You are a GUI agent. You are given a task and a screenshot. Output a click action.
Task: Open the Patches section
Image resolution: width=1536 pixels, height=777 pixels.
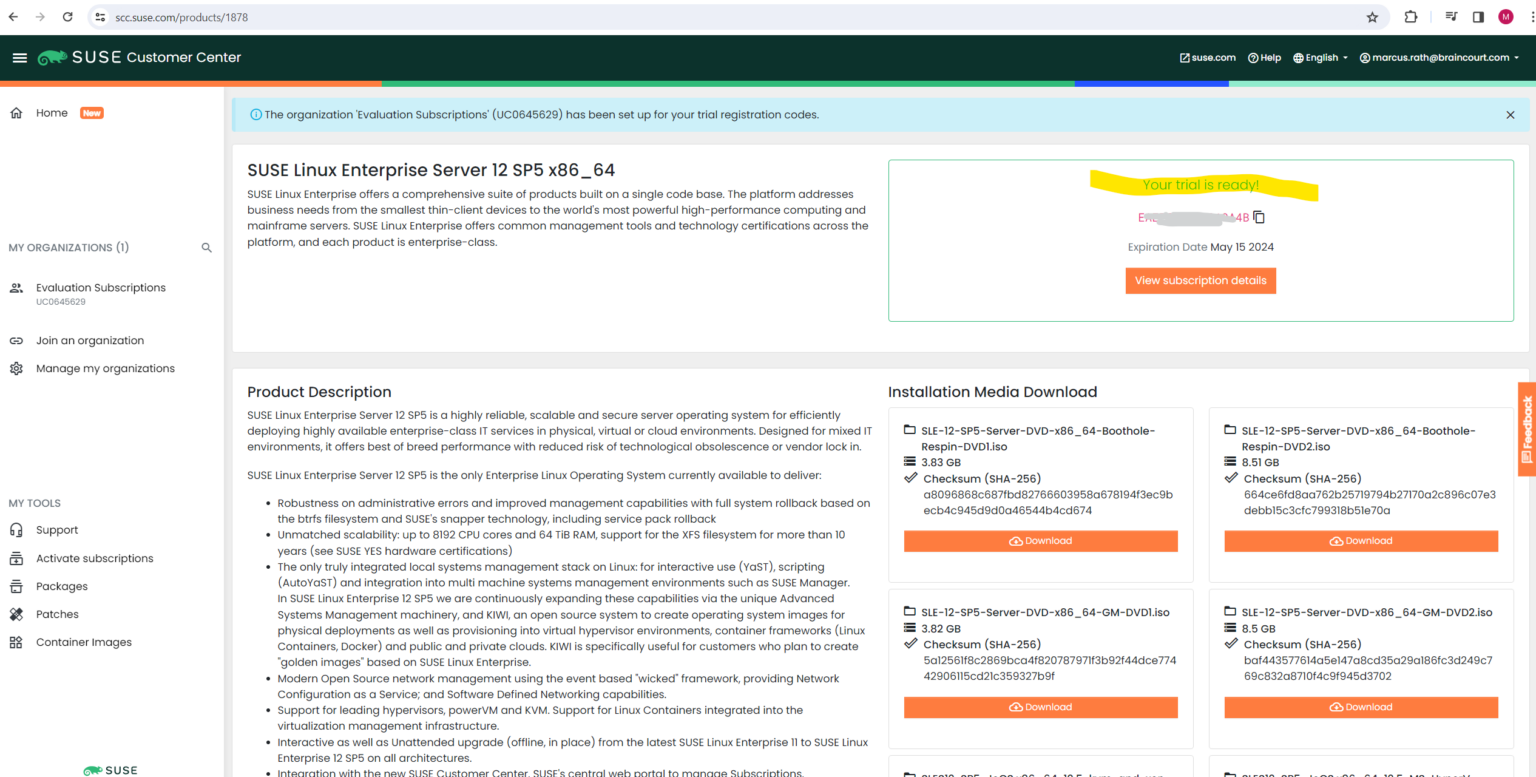tap(57, 613)
